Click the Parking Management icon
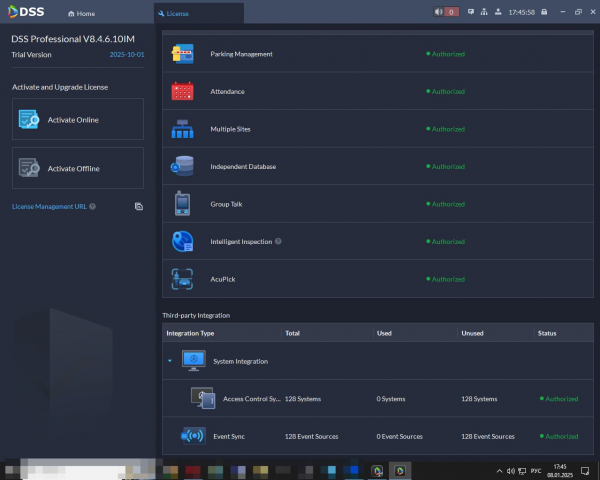Viewport: 600px width, 480px height. click(x=183, y=54)
